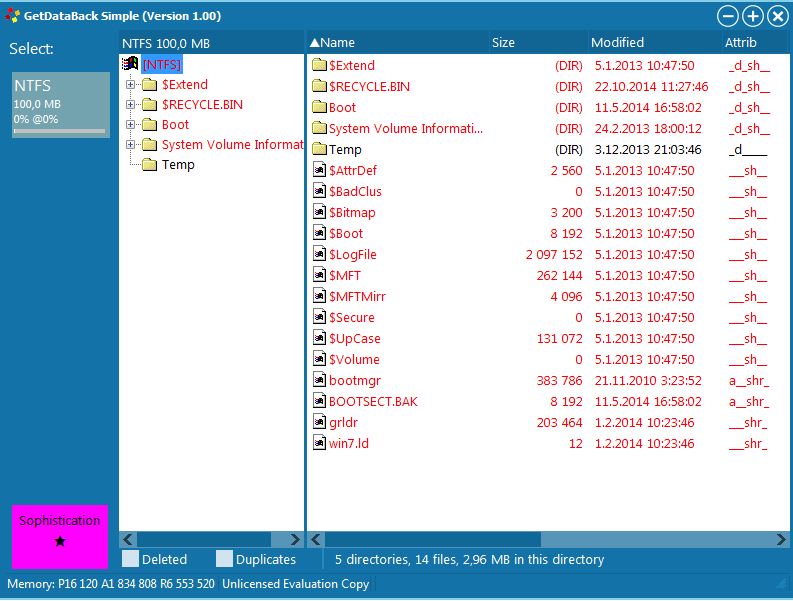Click file list scroll left arrow
The image size is (793, 601).
tap(316, 539)
